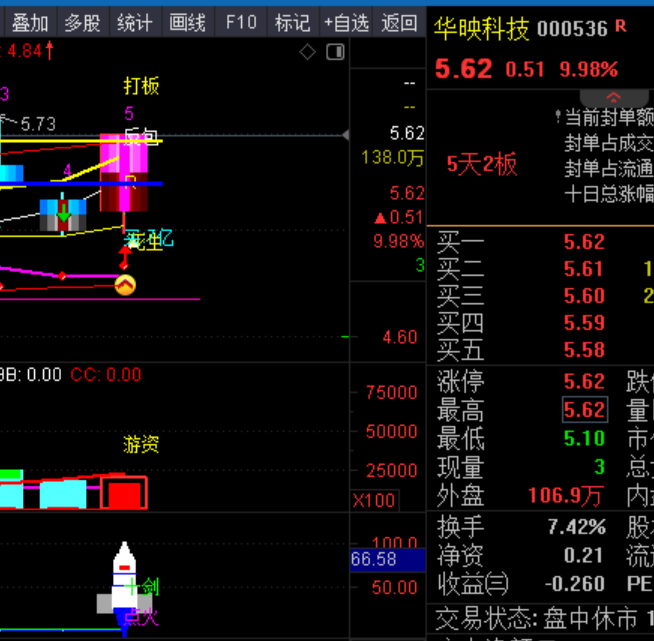The width and height of the screenshot is (654, 641).
Task: Click the 返回 back button
Action: 399,23
